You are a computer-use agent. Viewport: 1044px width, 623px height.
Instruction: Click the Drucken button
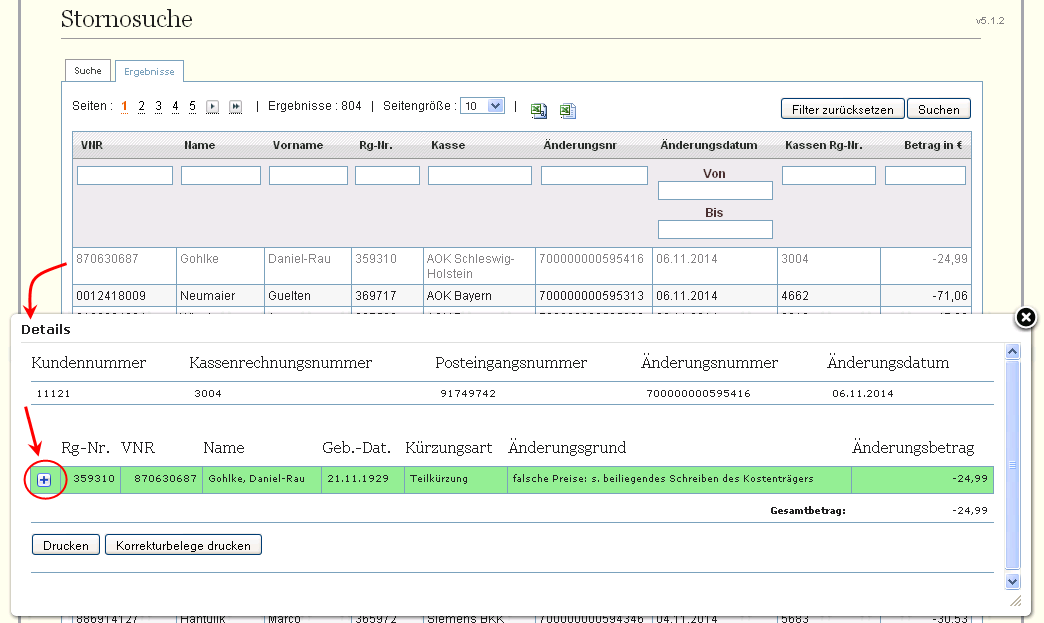[66, 545]
